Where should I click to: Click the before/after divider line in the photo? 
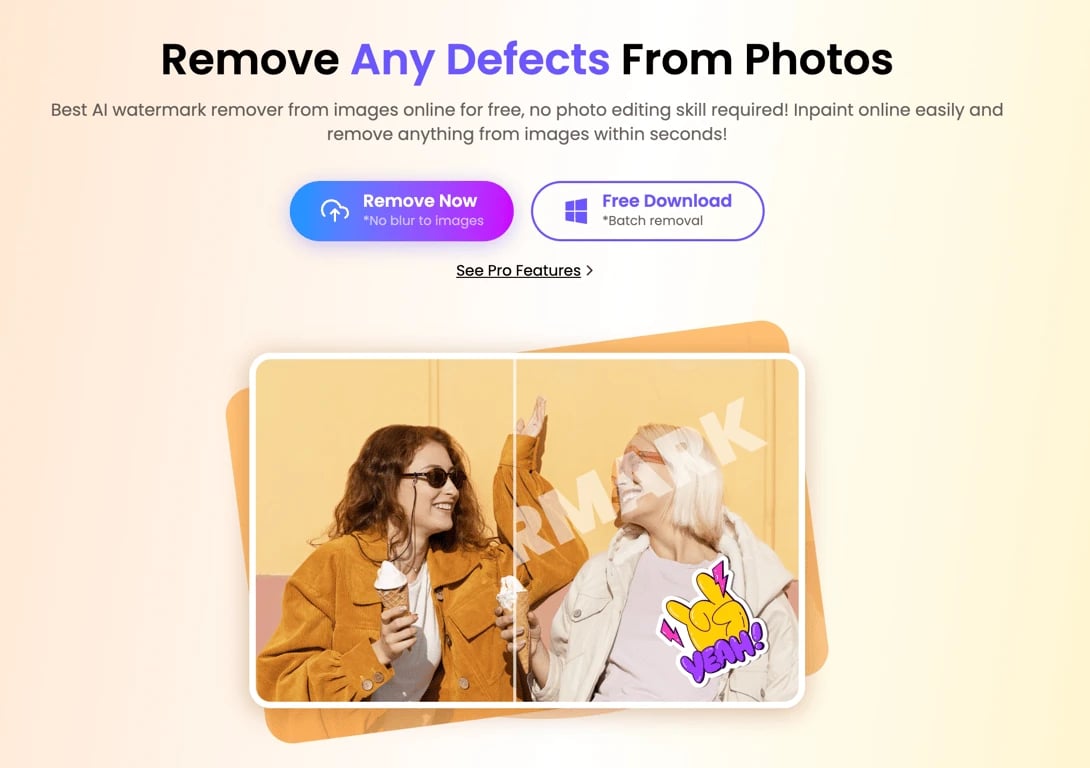point(514,530)
